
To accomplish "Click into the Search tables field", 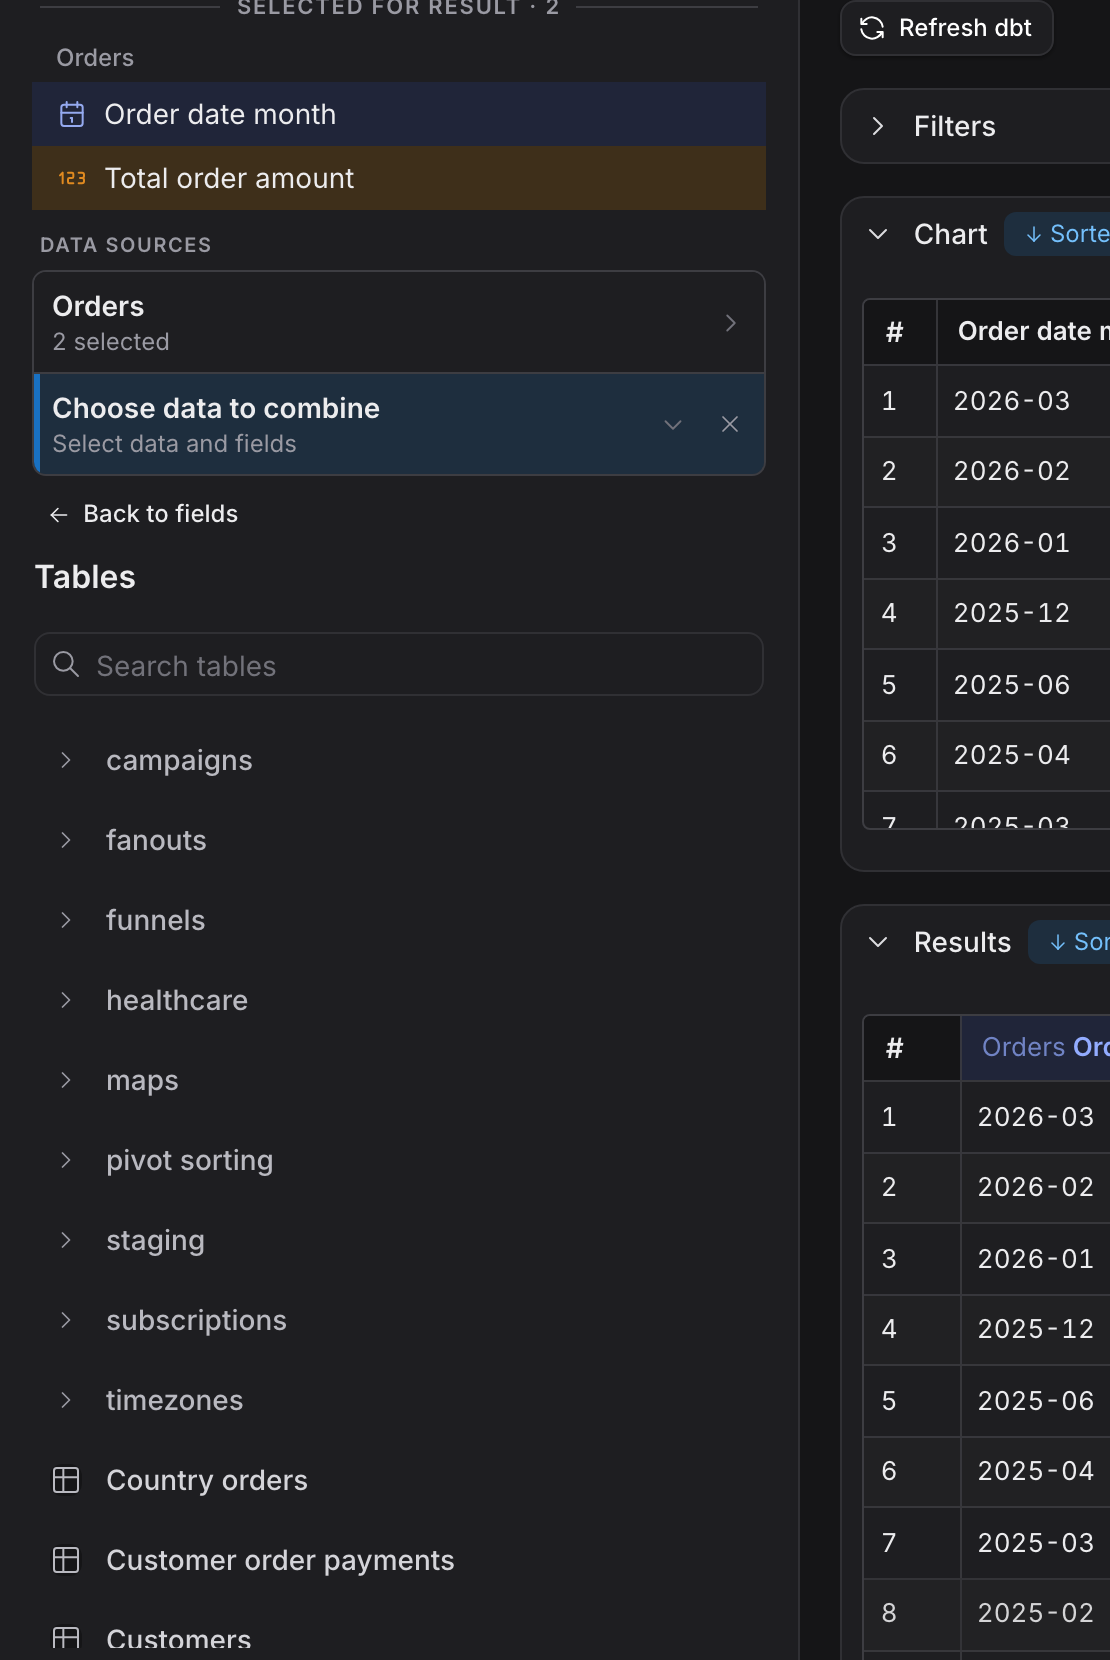I will coord(399,664).
